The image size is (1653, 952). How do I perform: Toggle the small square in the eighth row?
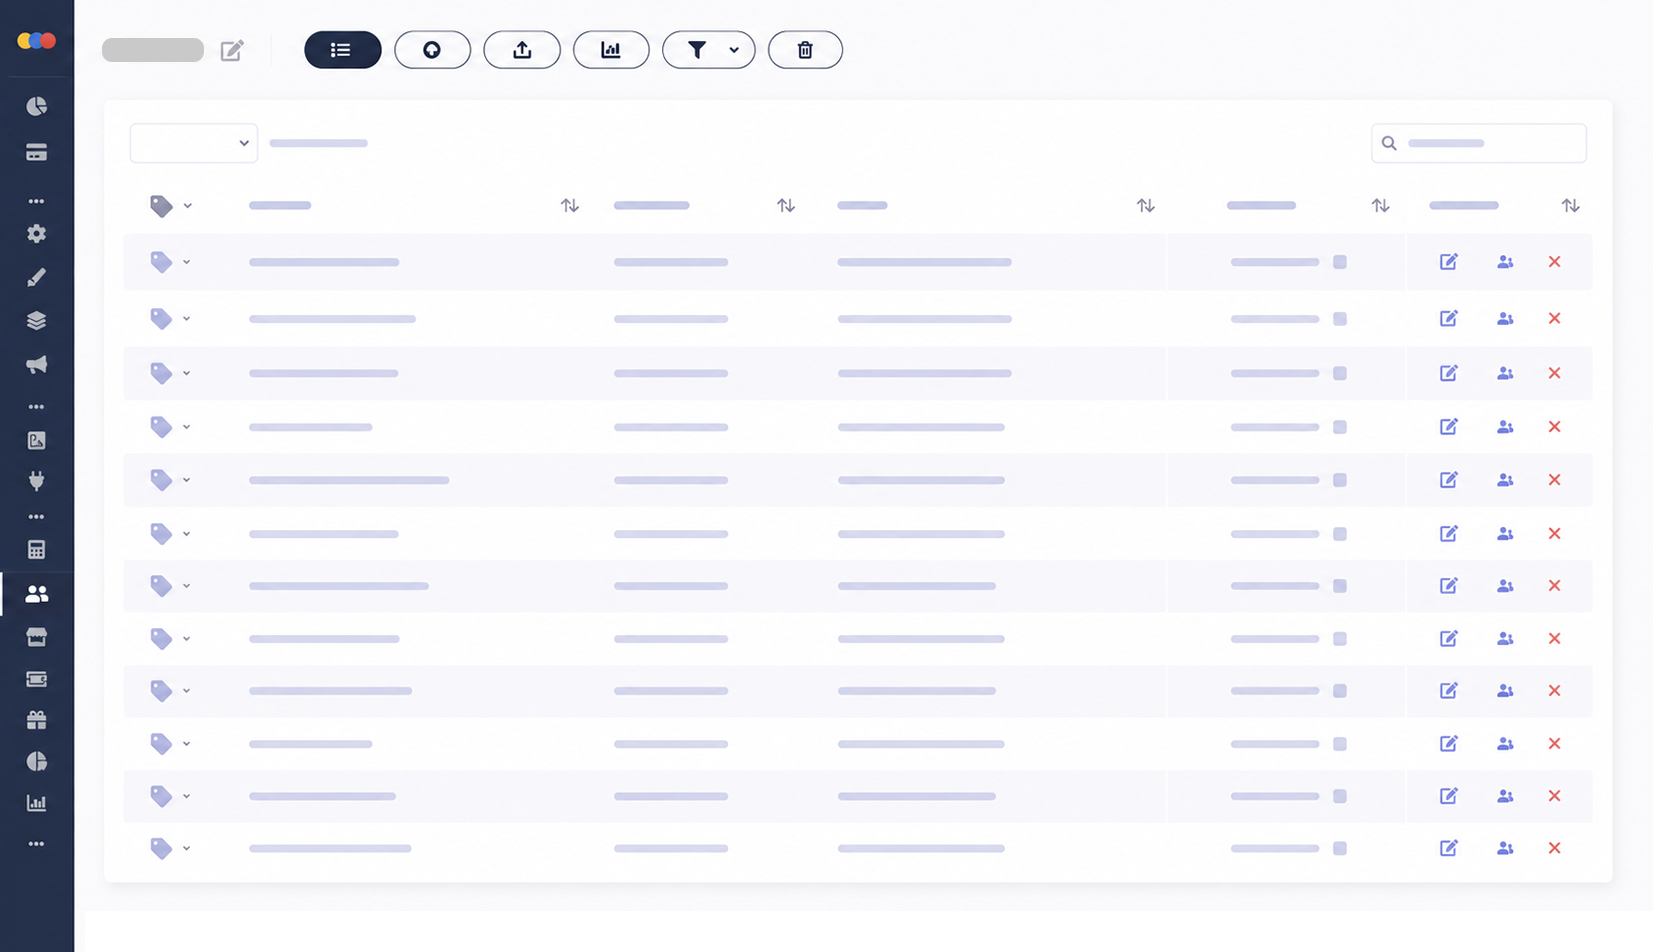1340,639
